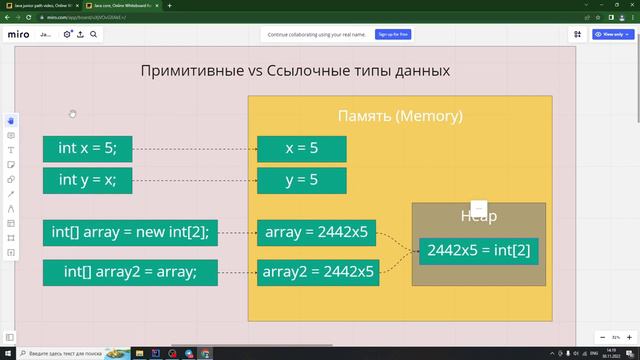This screenshot has width=640, height=360.
Task: Click the 'array2 = 2442x5' memory block
Action: click(x=318, y=272)
